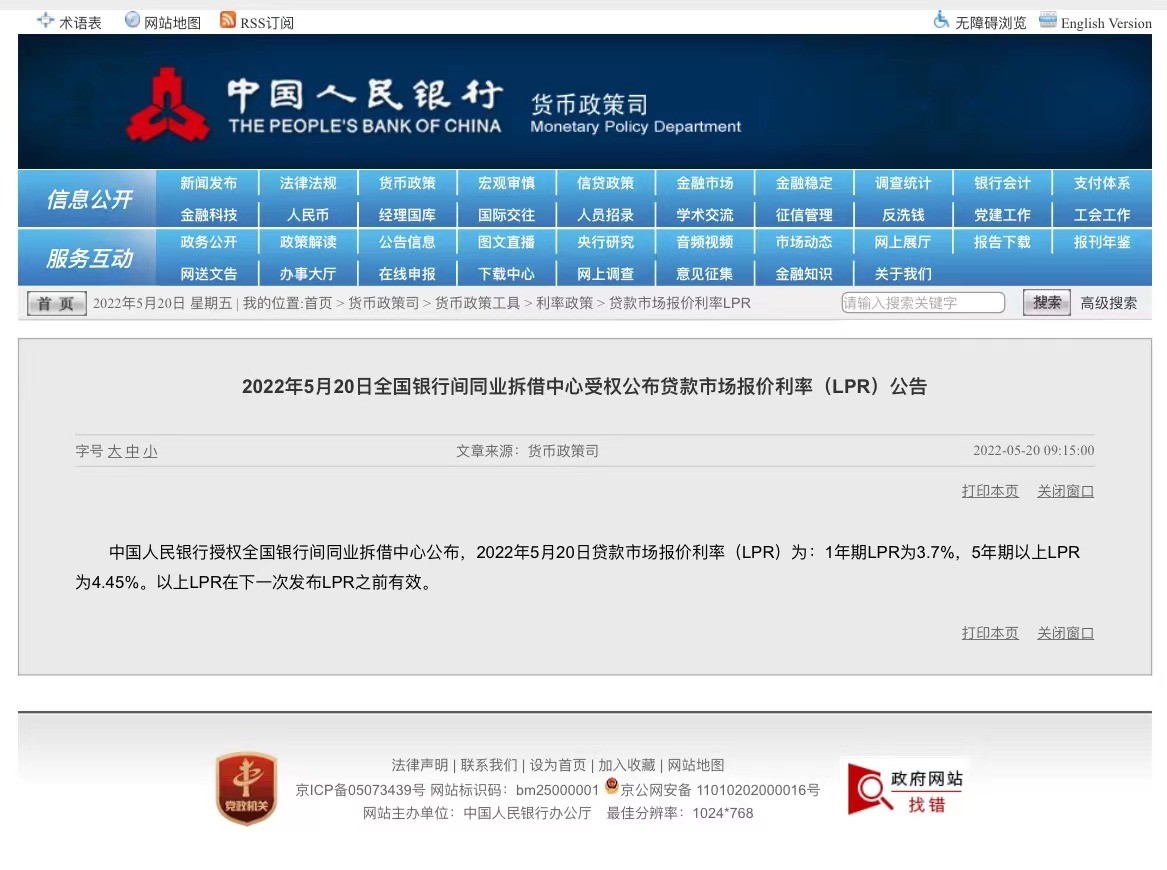Go to 图文直播 section
The height and width of the screenshot is (870, 1167).
(x=506, y=242)
